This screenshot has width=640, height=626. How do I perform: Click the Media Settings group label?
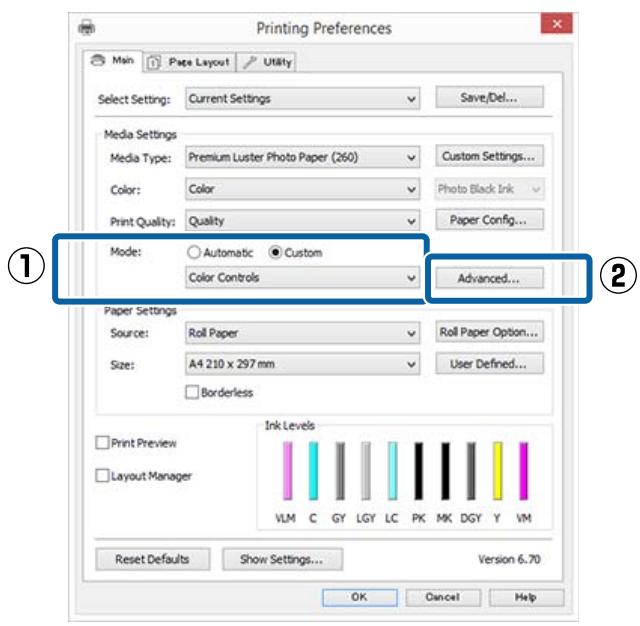coord(140,134)
